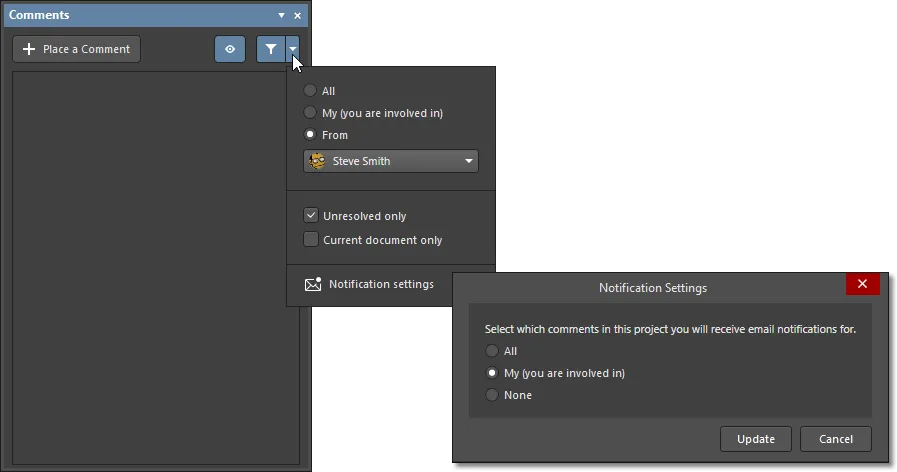Close the Comments panel
The height and width of the screenshot is (472, 897).
[297, 15]
